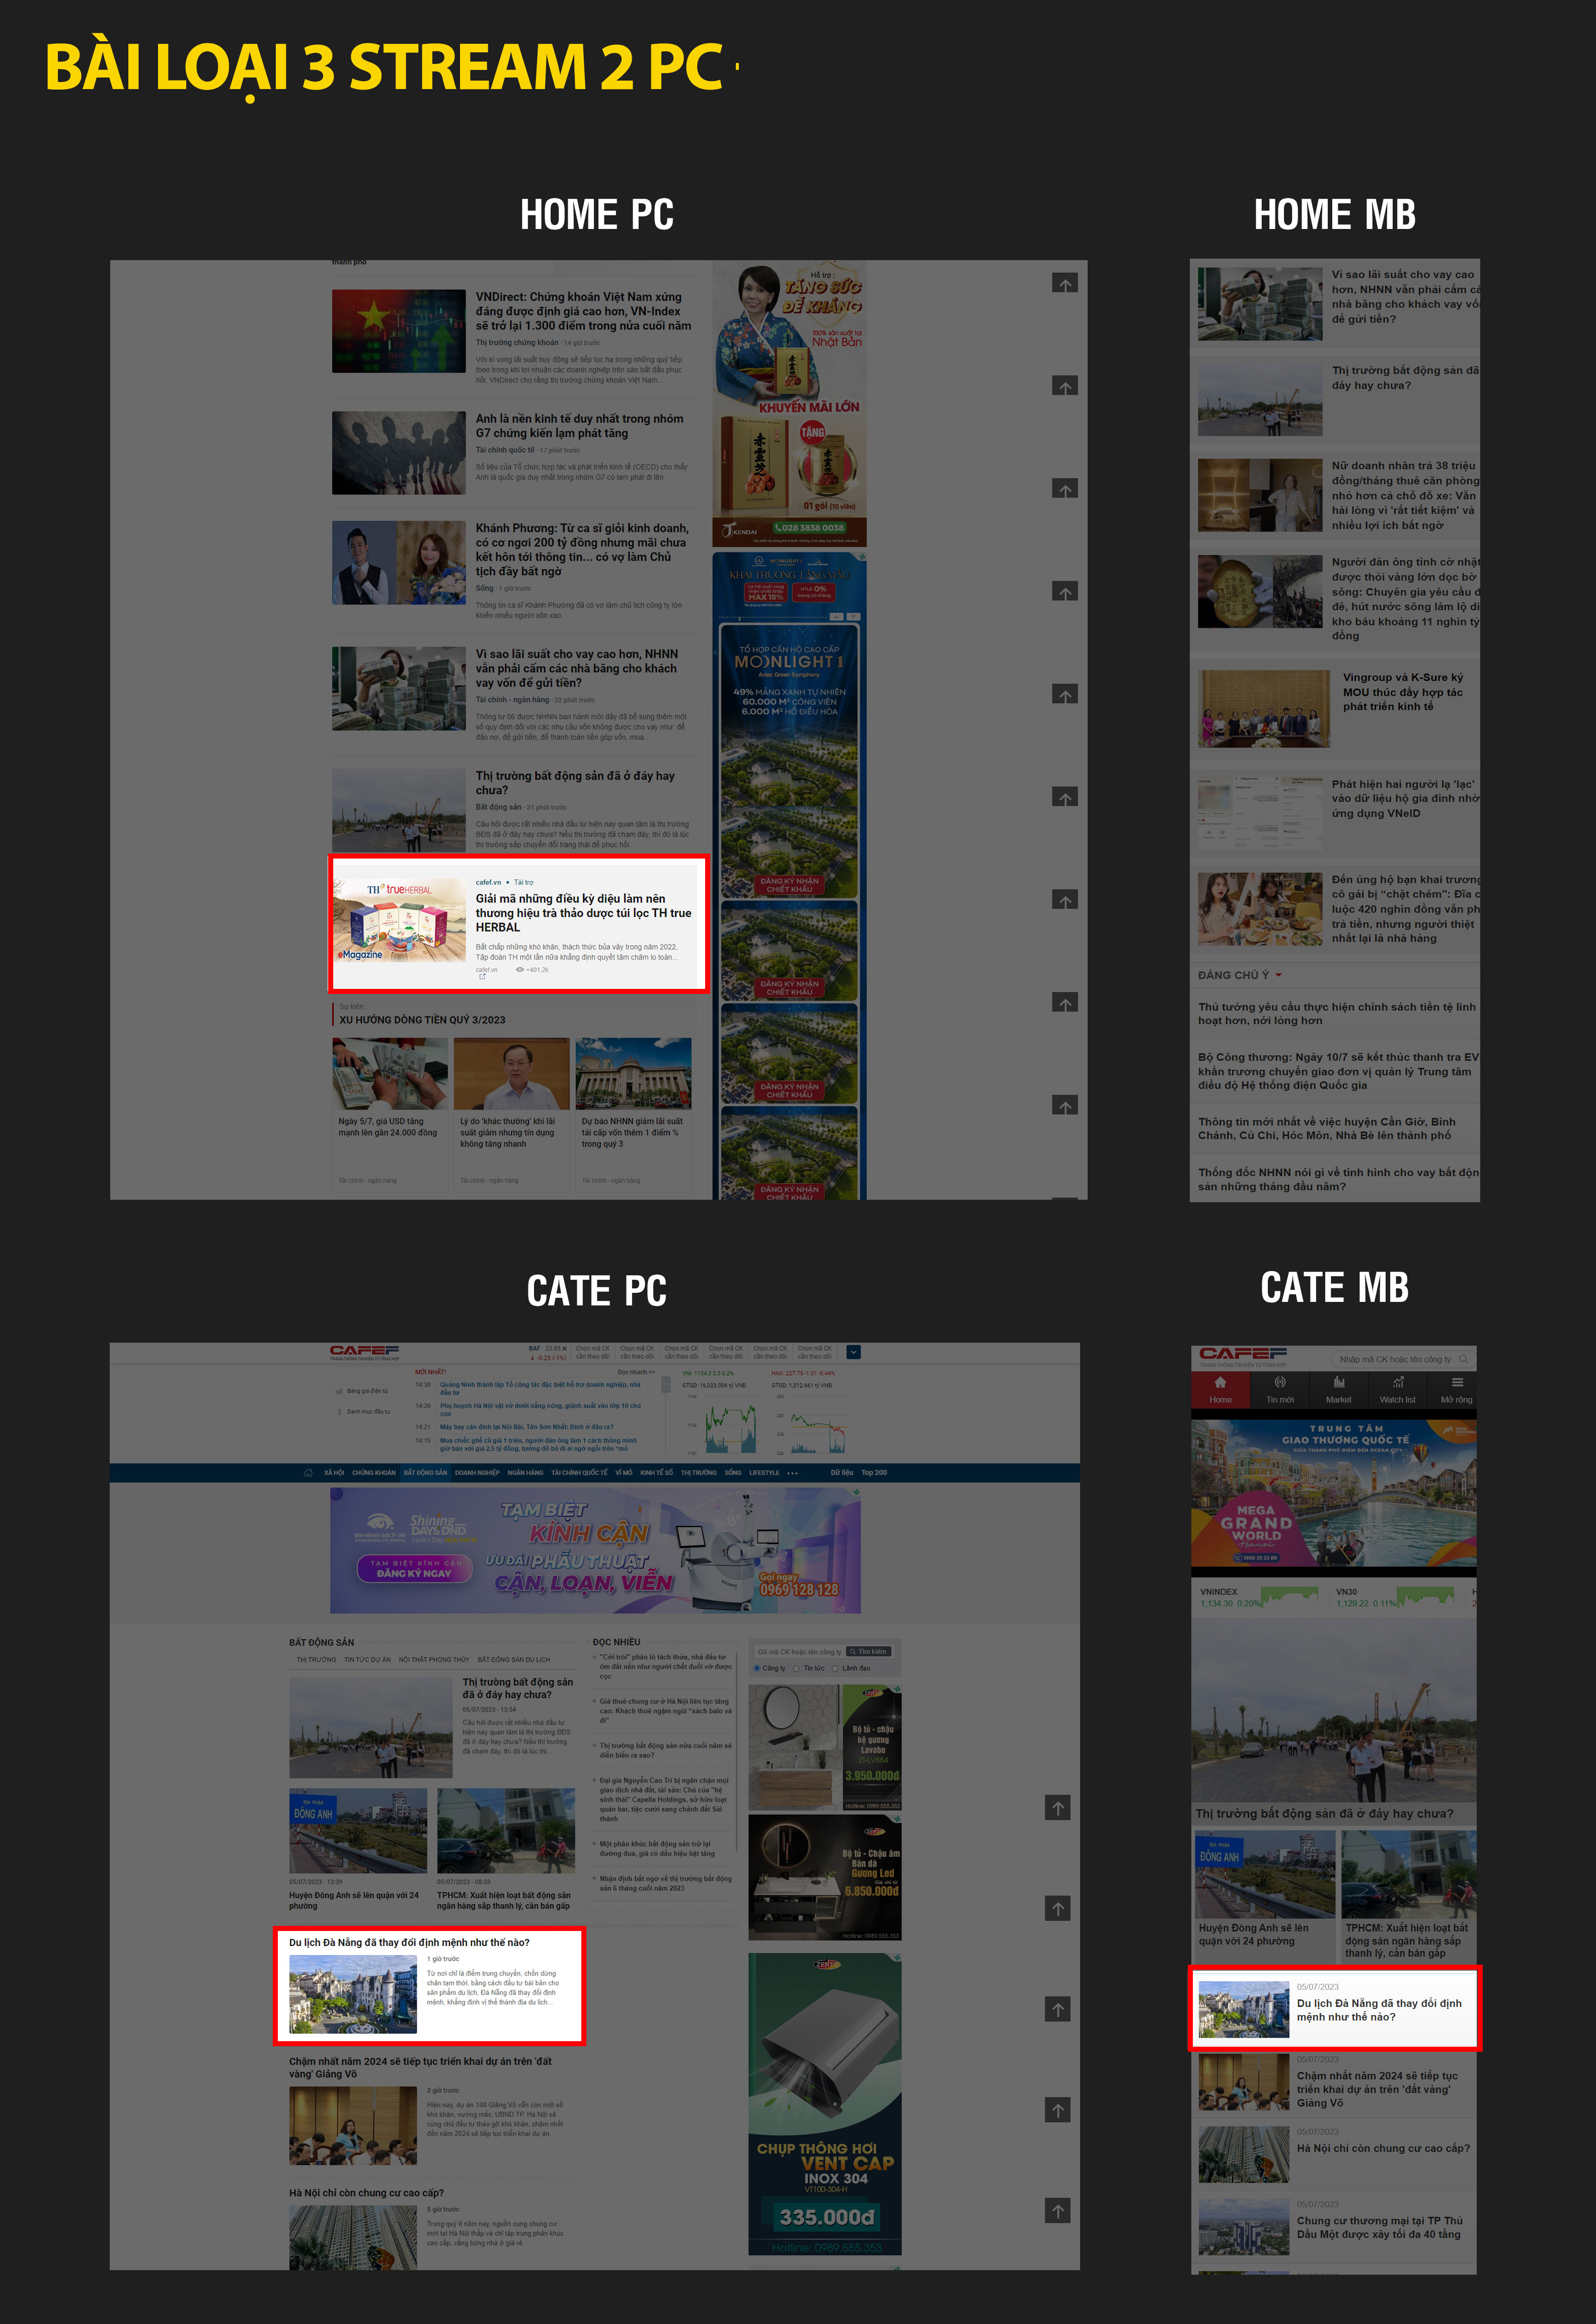Open article Du lịch Đà Nẵng on Cate PC
The image size is (1596, 2324).
pos(409,1942)
